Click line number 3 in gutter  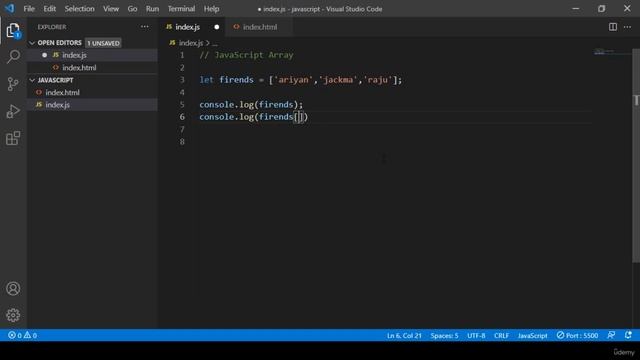tap(182, 80)
